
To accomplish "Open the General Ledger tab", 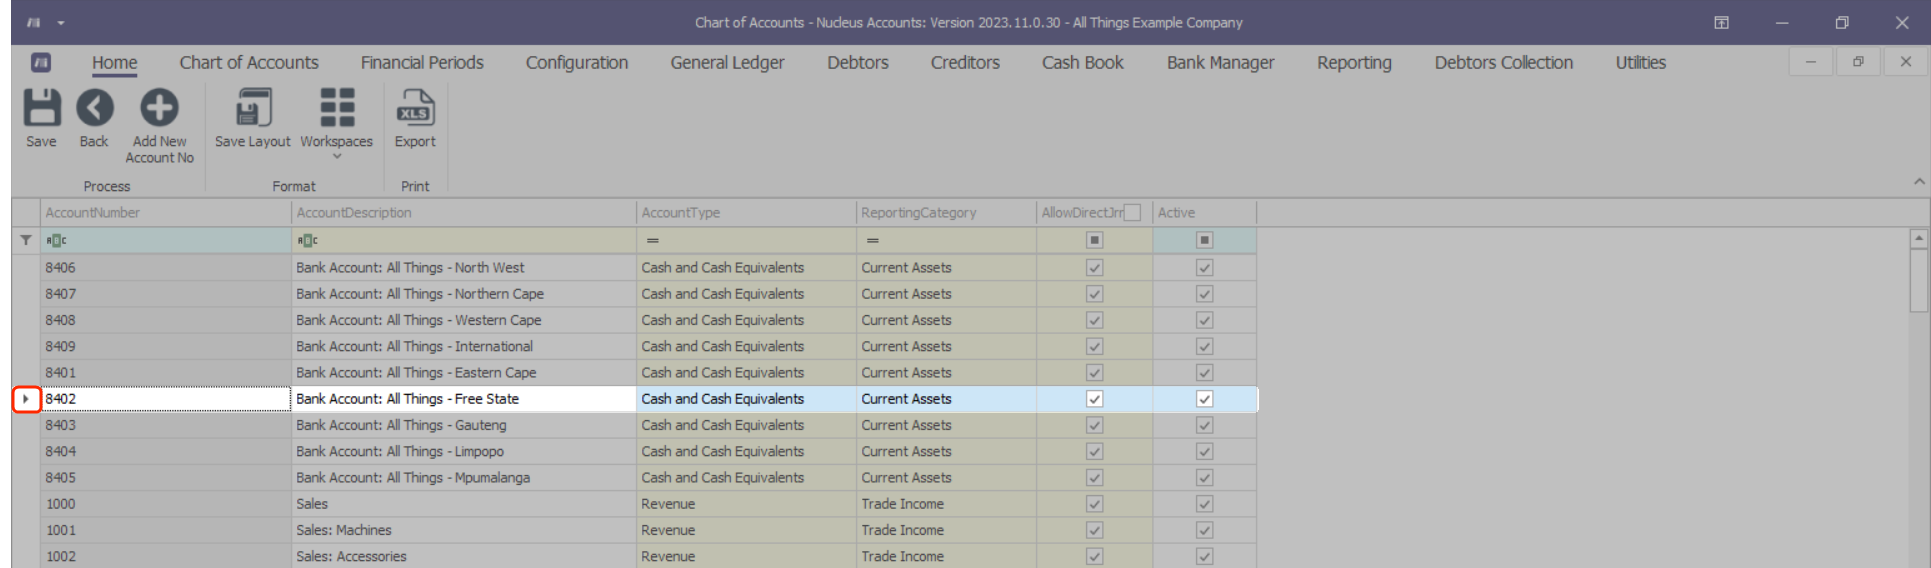I will [x=727, y=62].
